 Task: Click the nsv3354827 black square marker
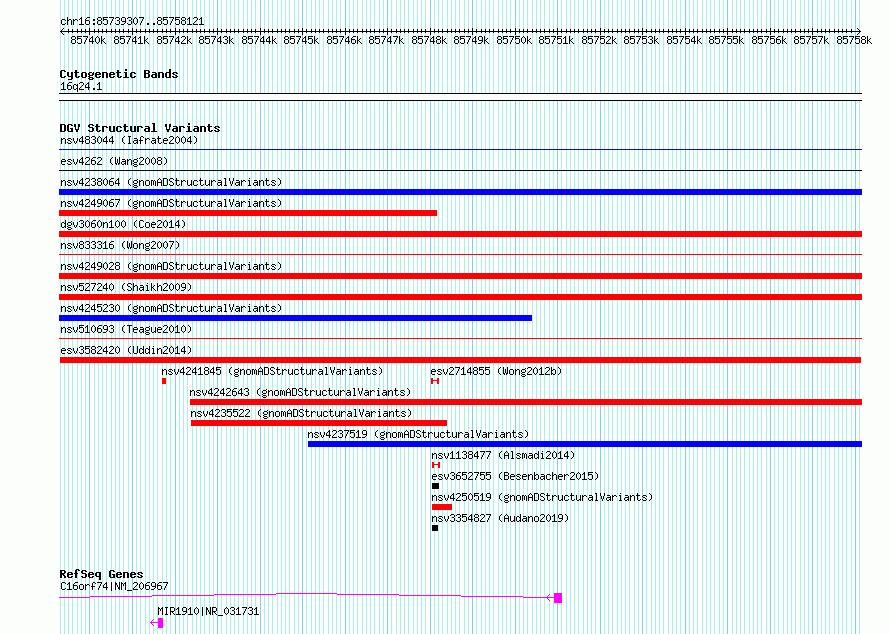[435, 528]
